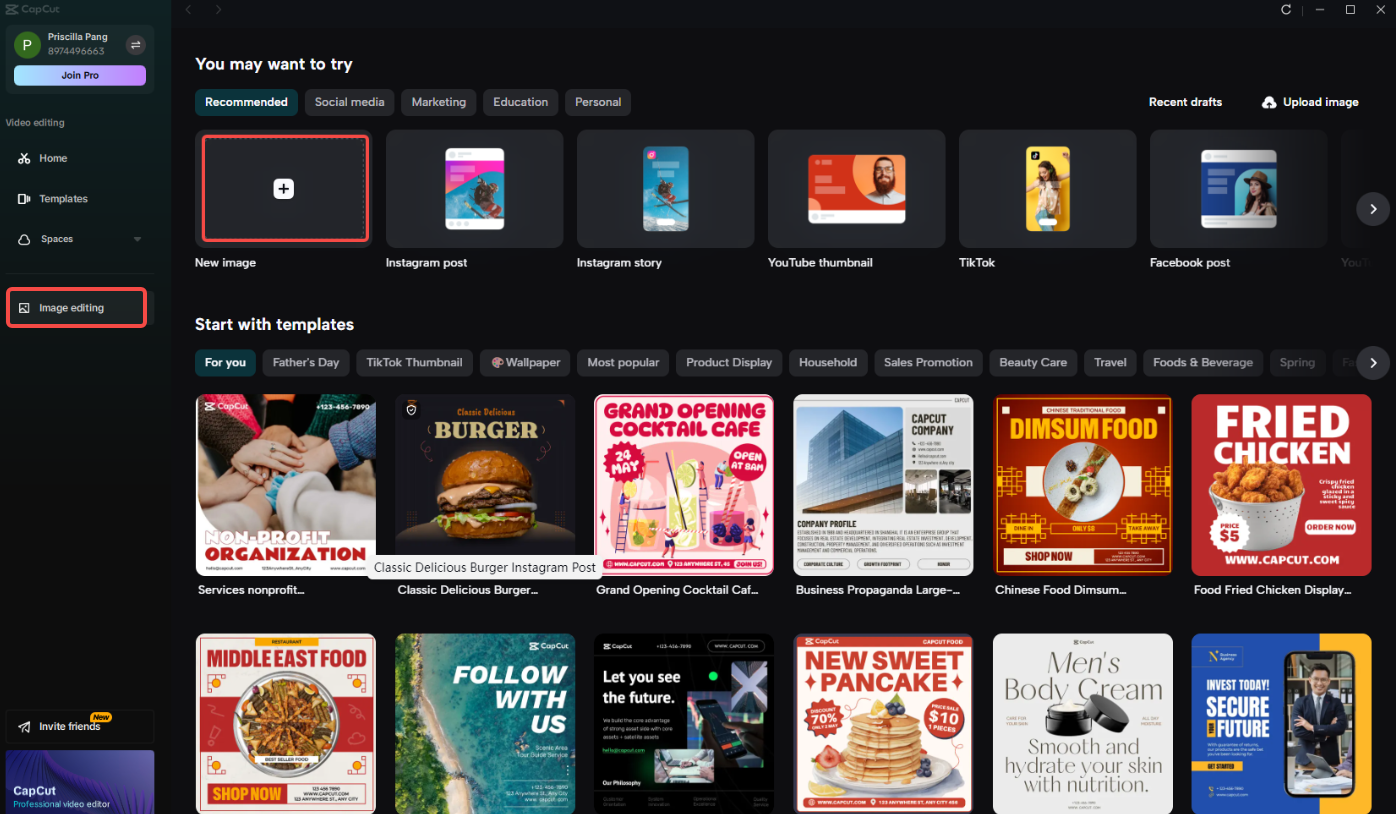Switch to the Marketing tab
The image size is (1396, 814).
(x=439, y=102)
